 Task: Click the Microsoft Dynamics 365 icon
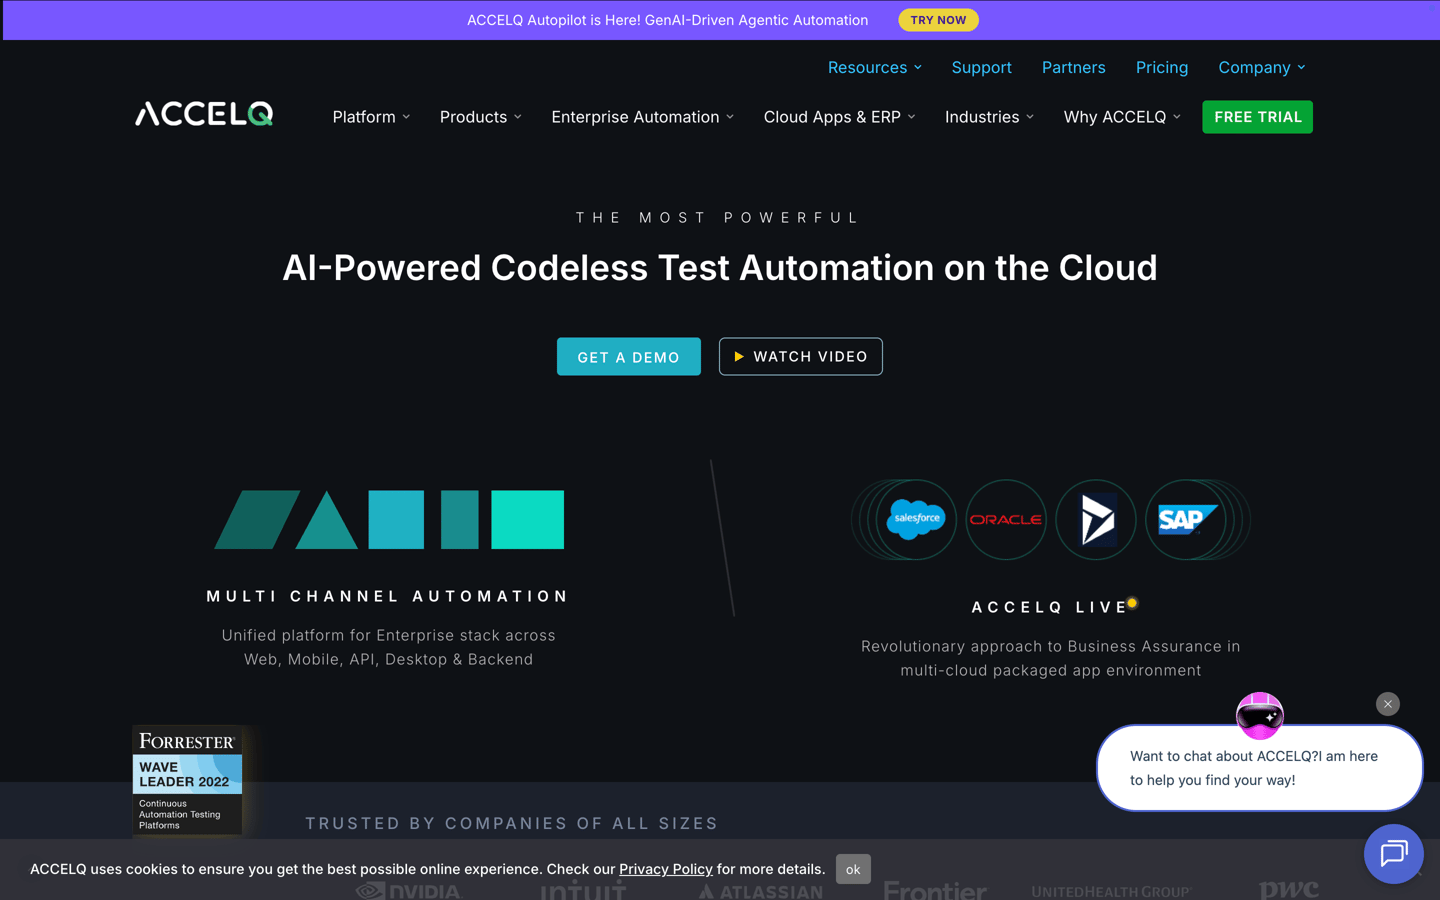click(1095, 520)
